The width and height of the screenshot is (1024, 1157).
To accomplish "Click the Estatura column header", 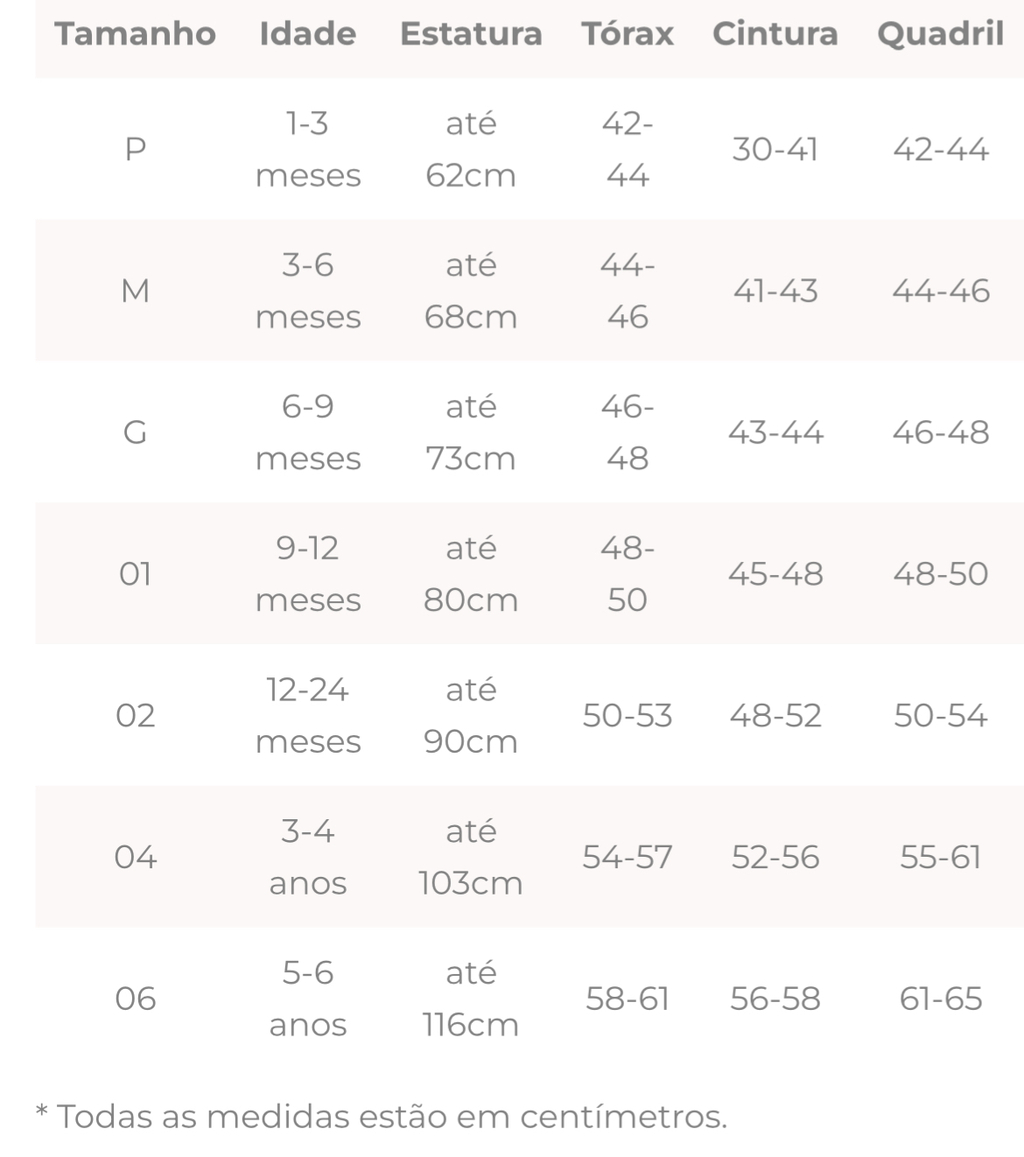I will [x=471, y=34].
